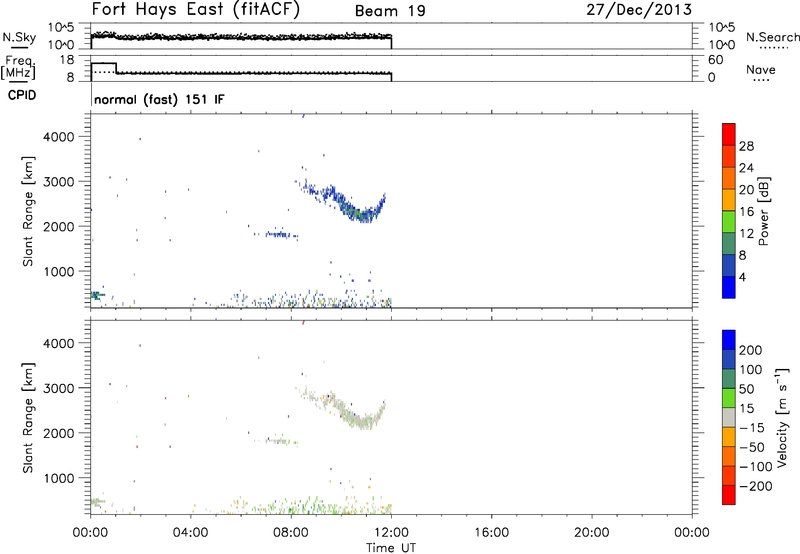The image size is (800, 554).
Task: Click the '12:00' time tick label
Action: pos(391,533)
